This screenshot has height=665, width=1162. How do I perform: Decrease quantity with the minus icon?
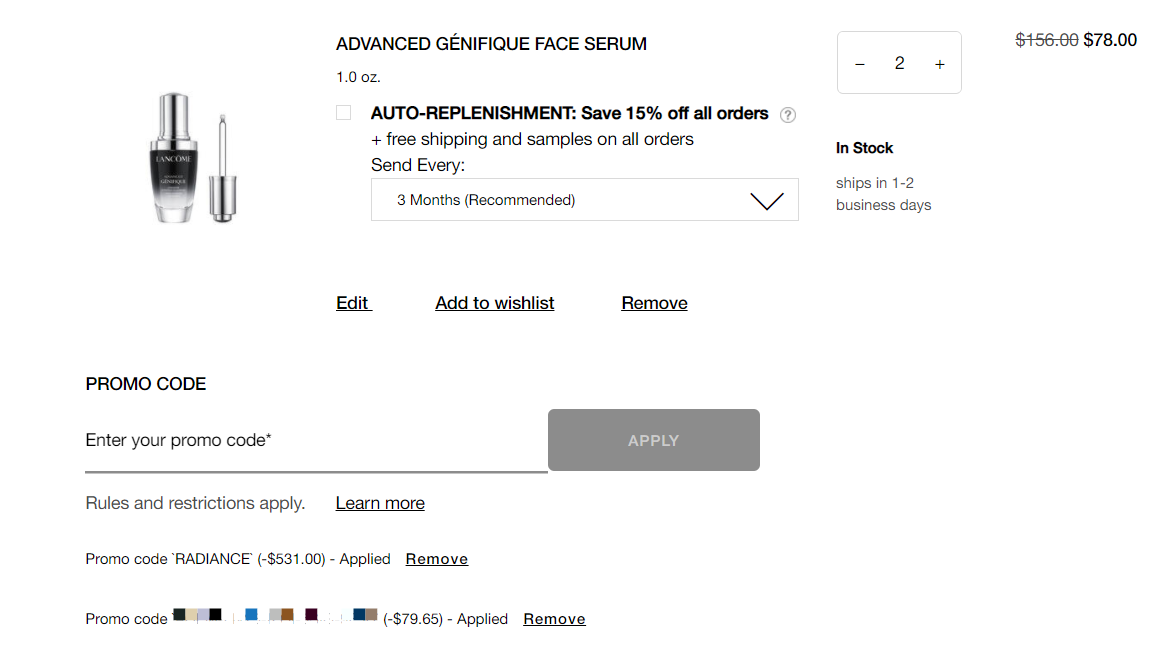point(860,64)
